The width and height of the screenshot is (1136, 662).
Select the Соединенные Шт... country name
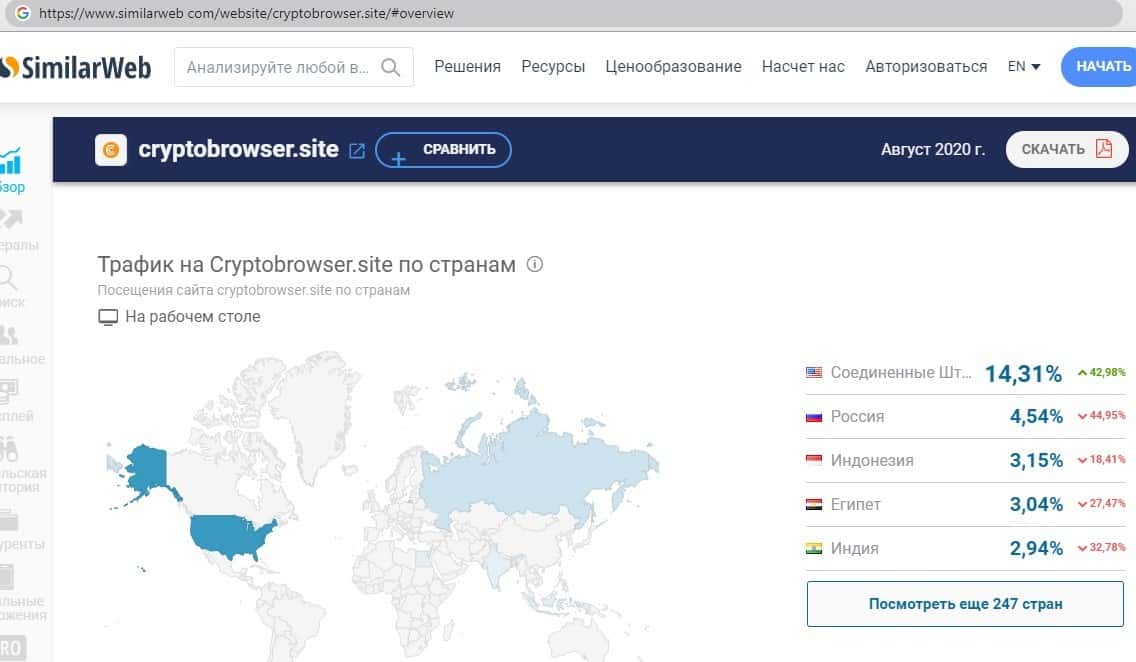901,372
